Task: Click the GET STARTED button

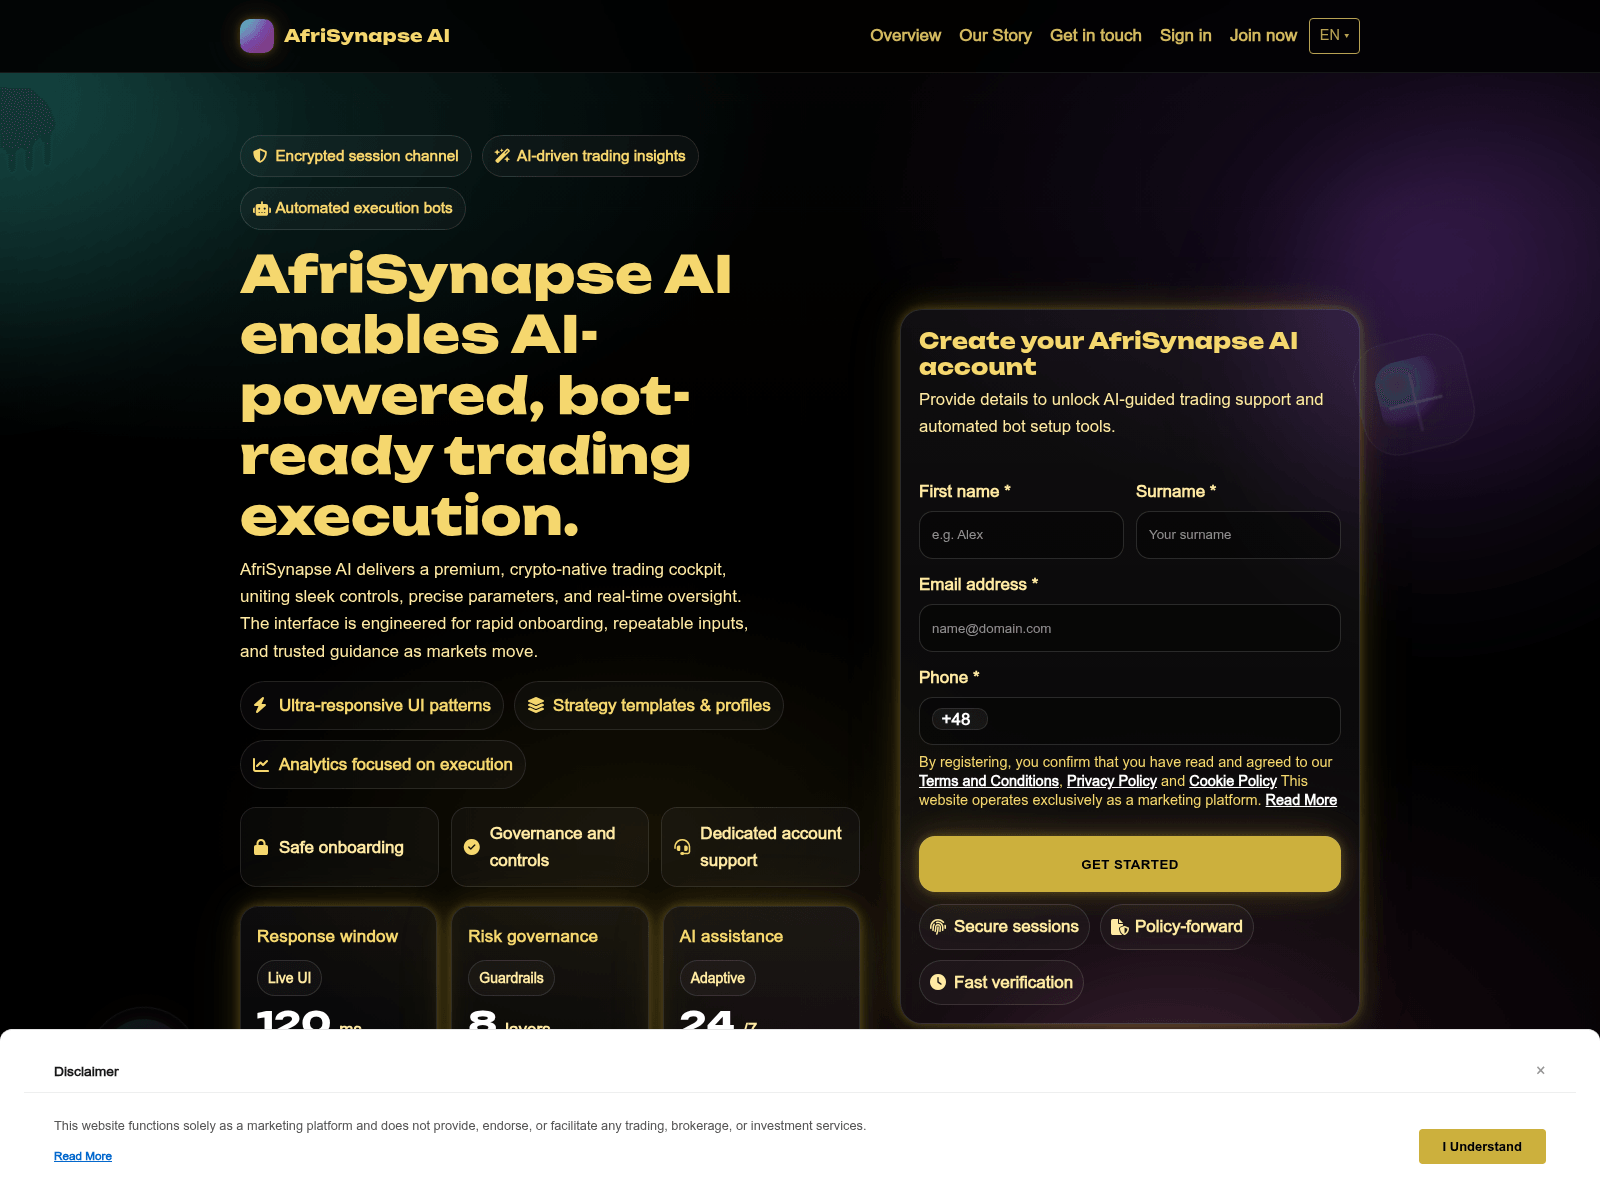Action: click(x=1130, y=864)
